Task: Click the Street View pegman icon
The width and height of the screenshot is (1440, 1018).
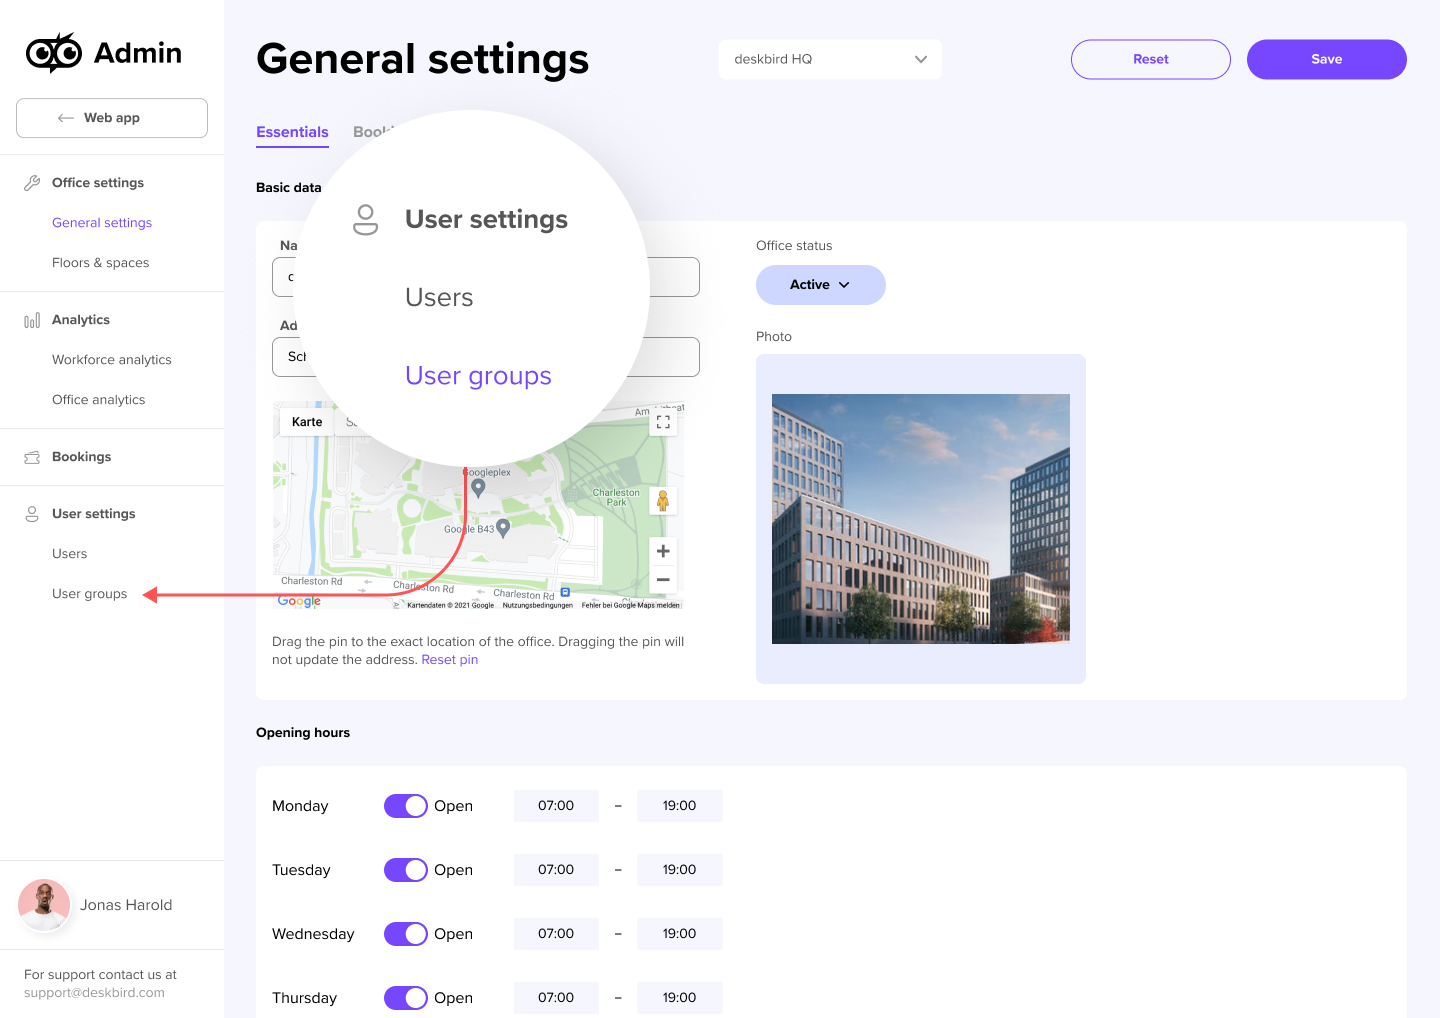Action: point(662,501)
